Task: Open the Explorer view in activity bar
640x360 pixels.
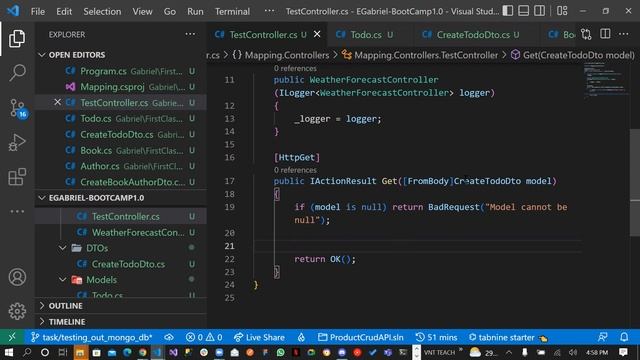Action: (x=17, y=38)
